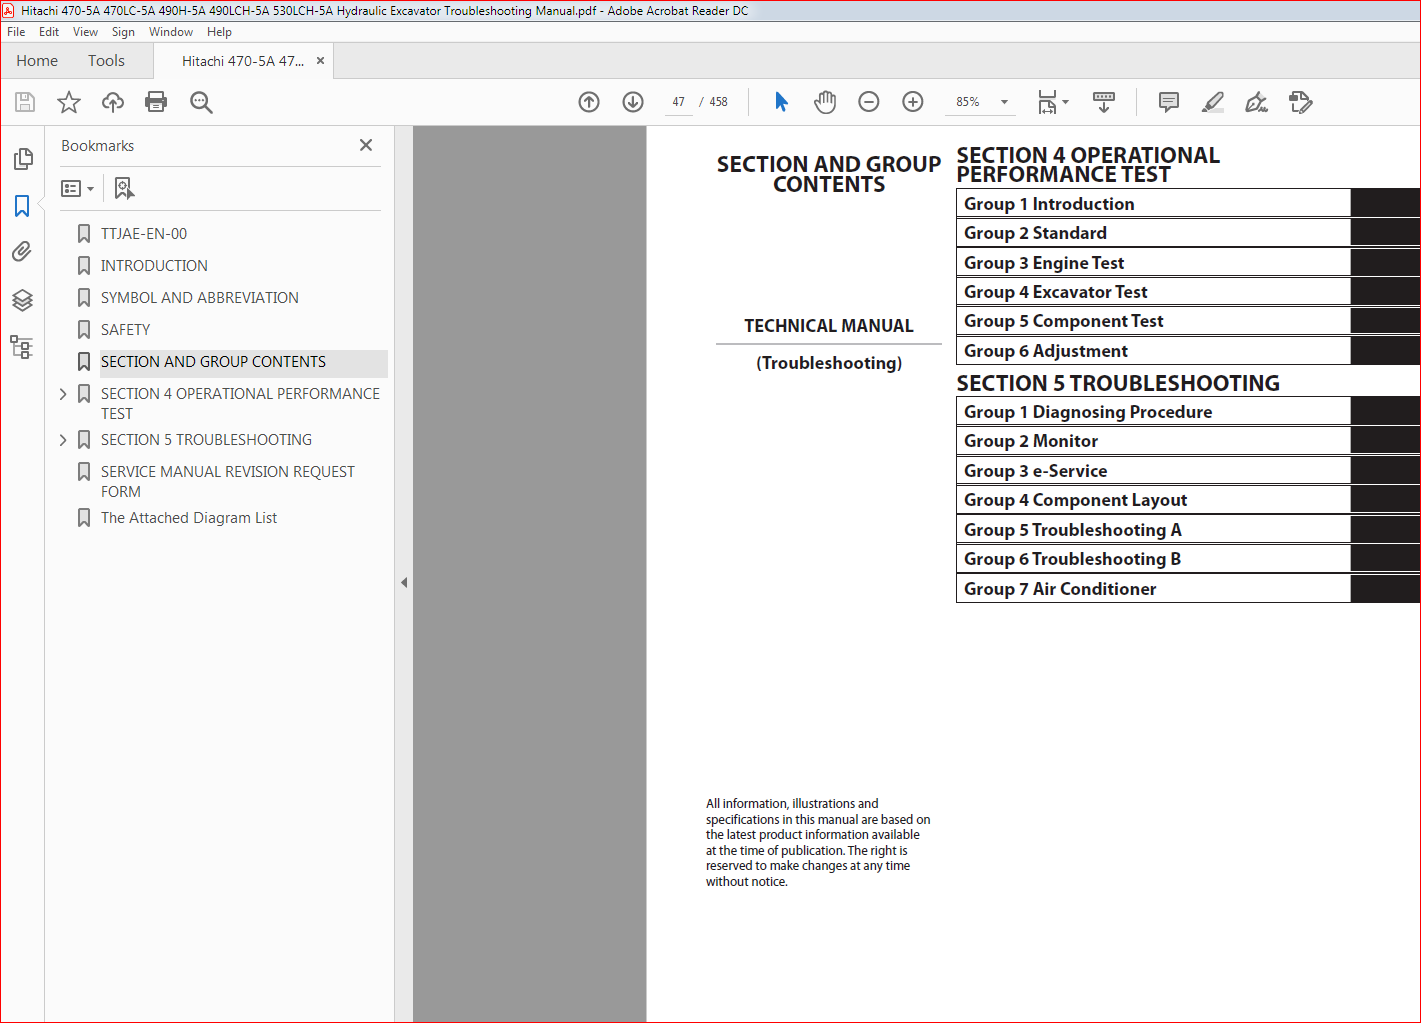This screenshot has width=1421, height=1023.
Task: Toggle the bookmarks panel icon
Action: (x=22, y=206)
